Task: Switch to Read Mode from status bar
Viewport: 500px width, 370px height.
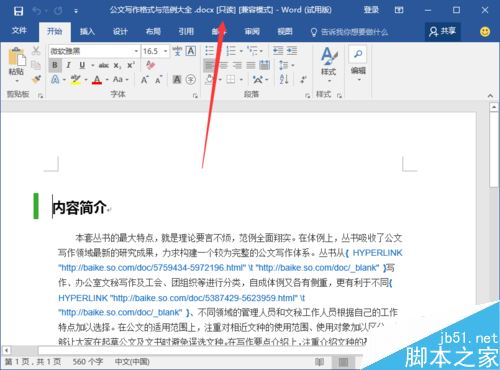Action: tap(319, 362)
